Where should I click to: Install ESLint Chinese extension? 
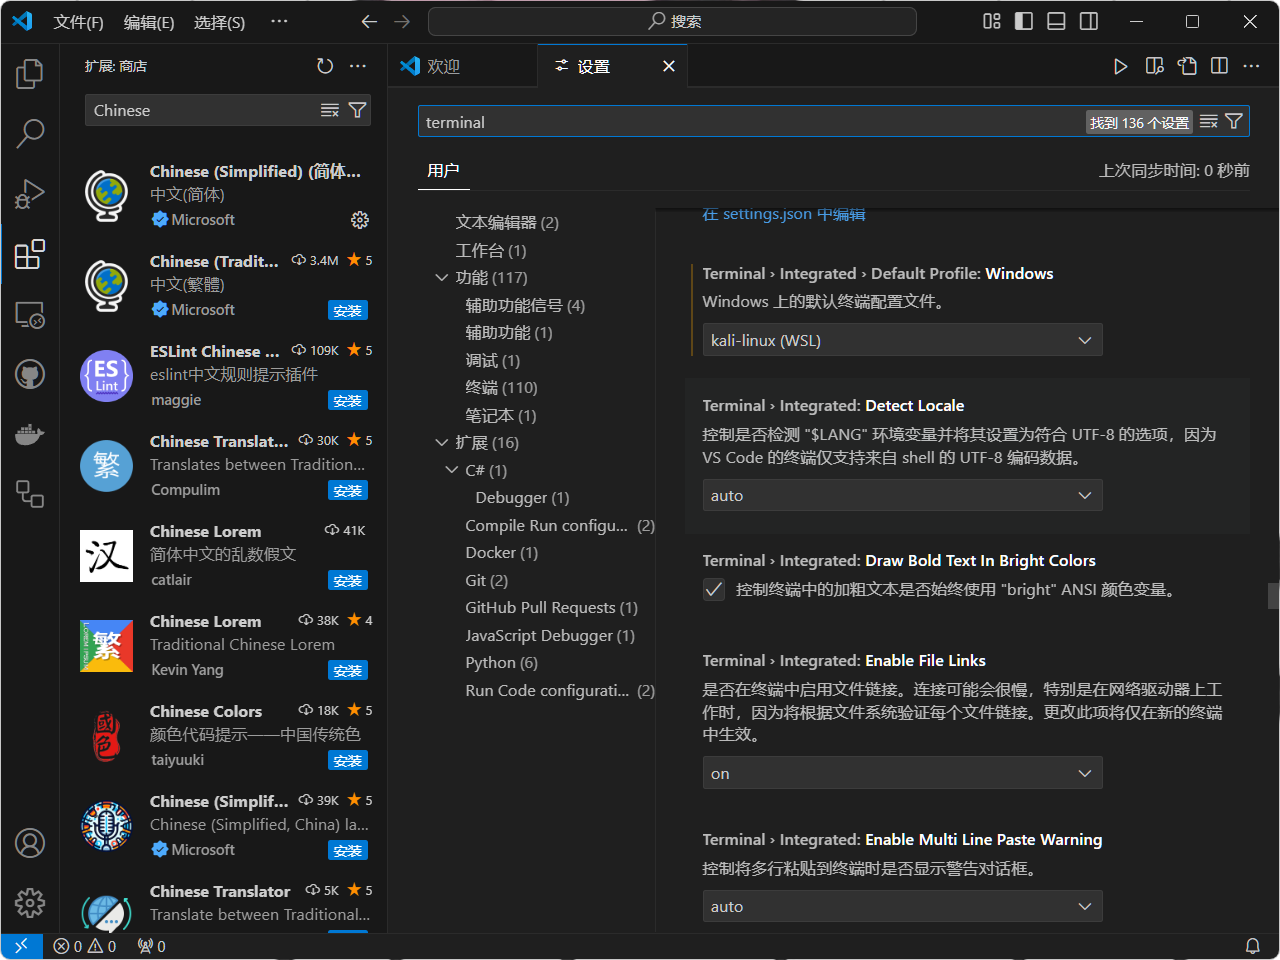click(x=348, y=401)
